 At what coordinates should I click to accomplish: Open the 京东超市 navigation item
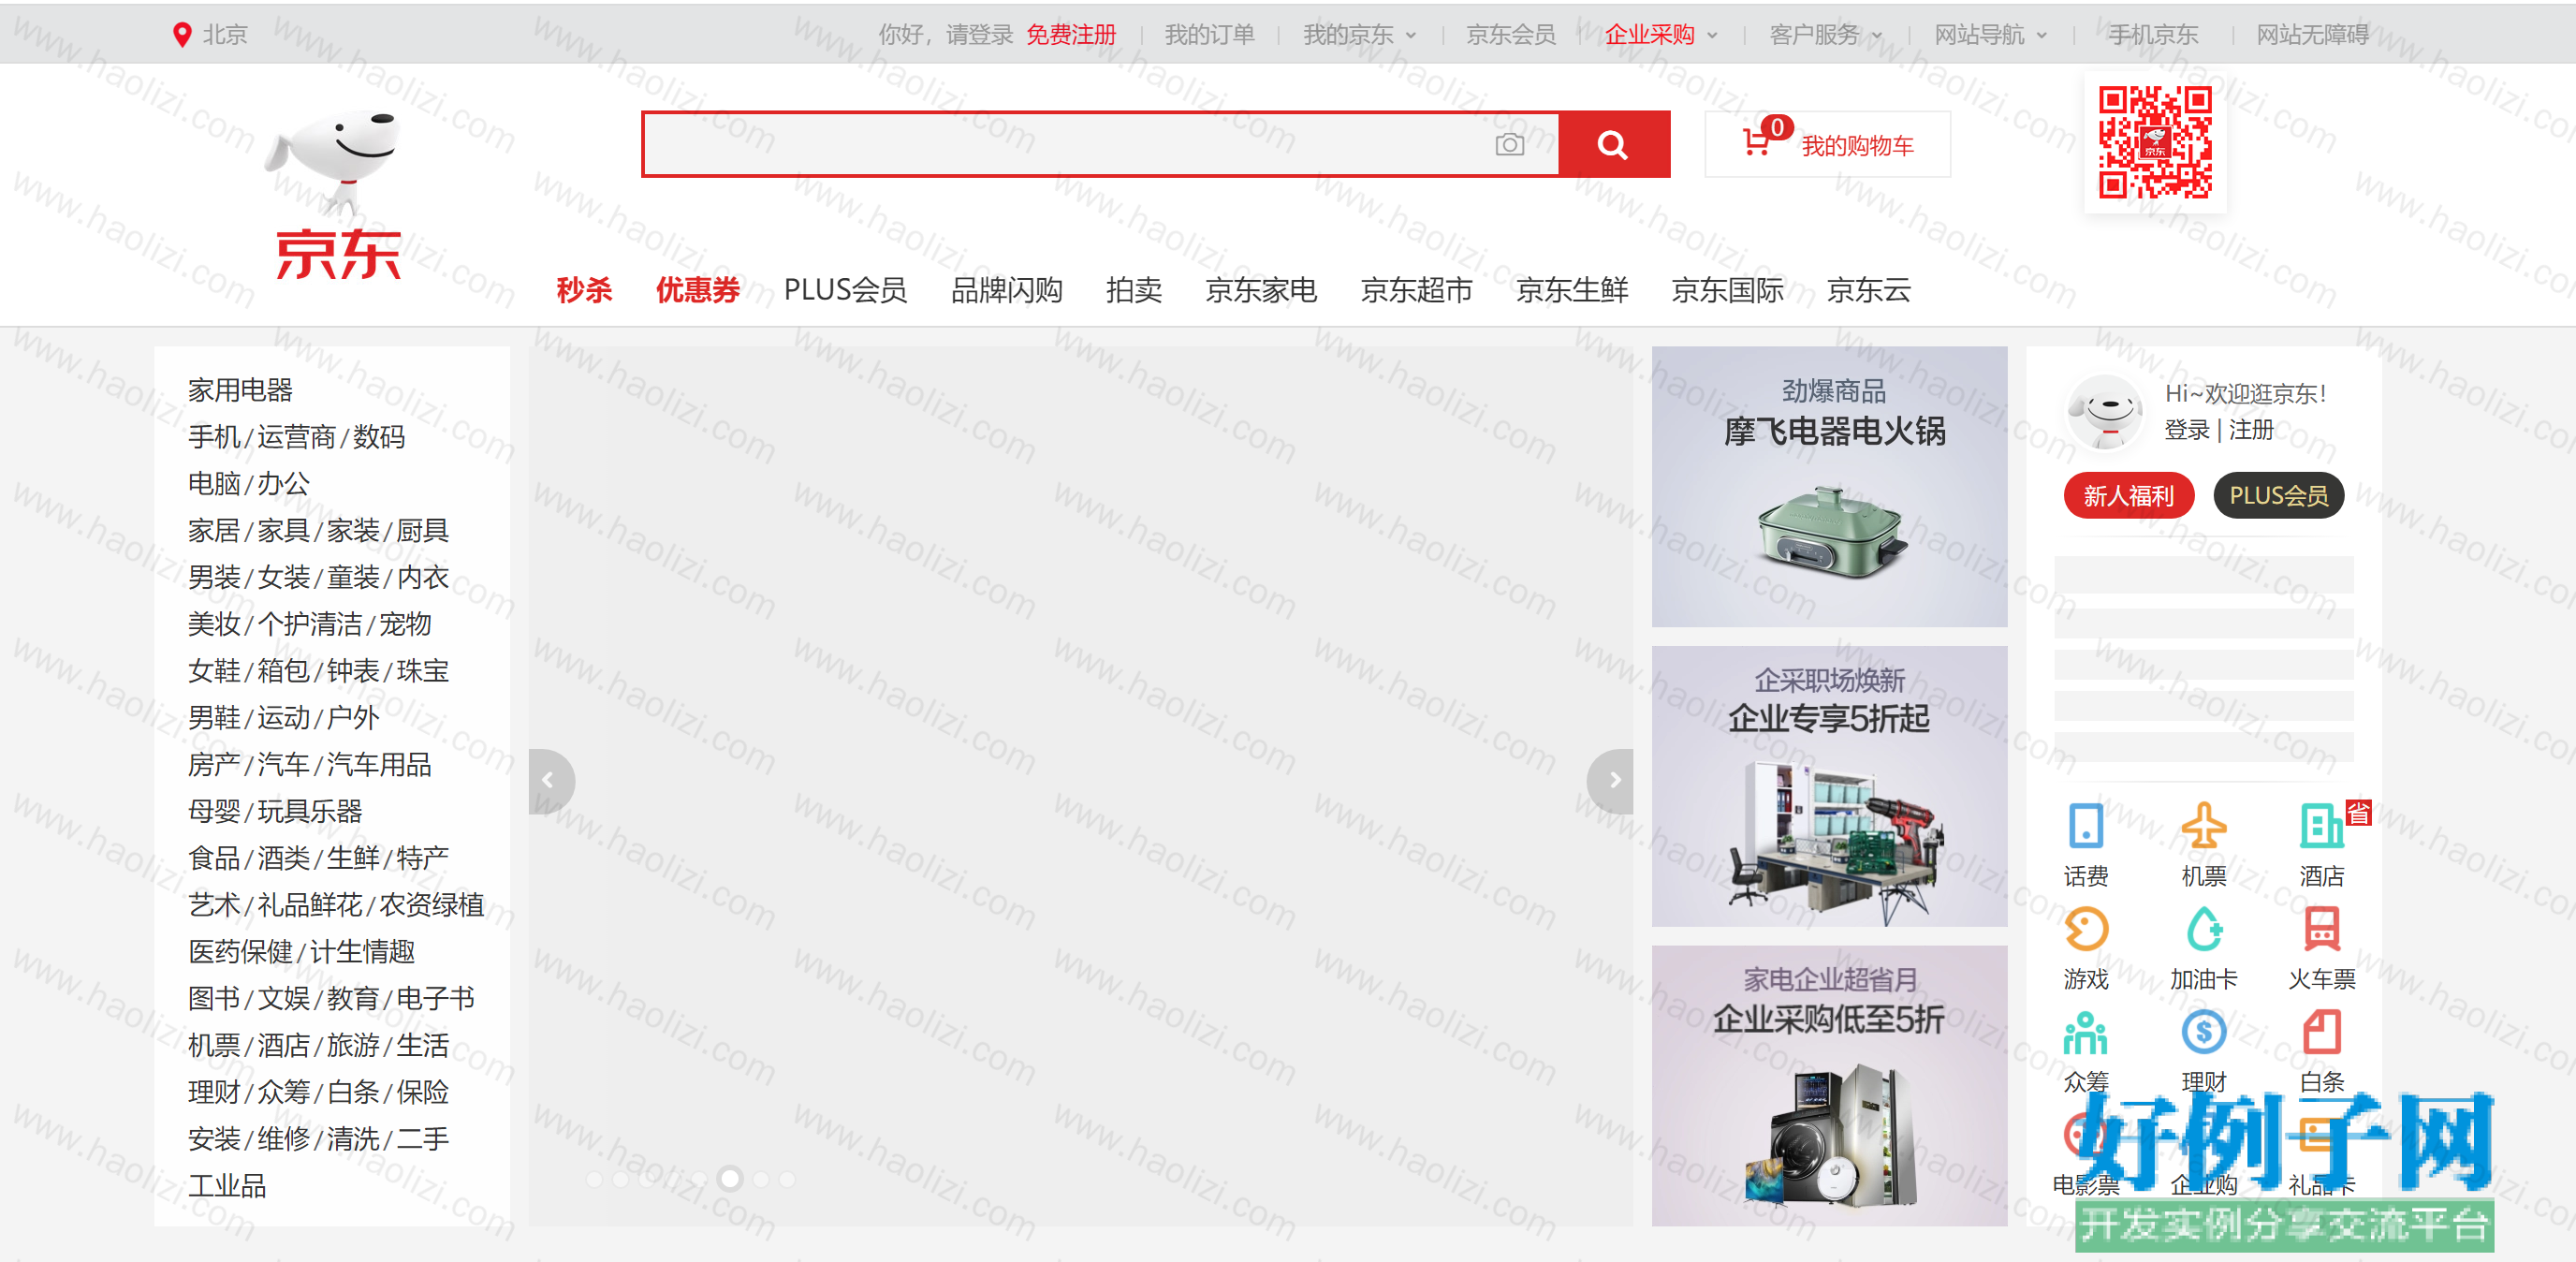tap(1416, 290)
